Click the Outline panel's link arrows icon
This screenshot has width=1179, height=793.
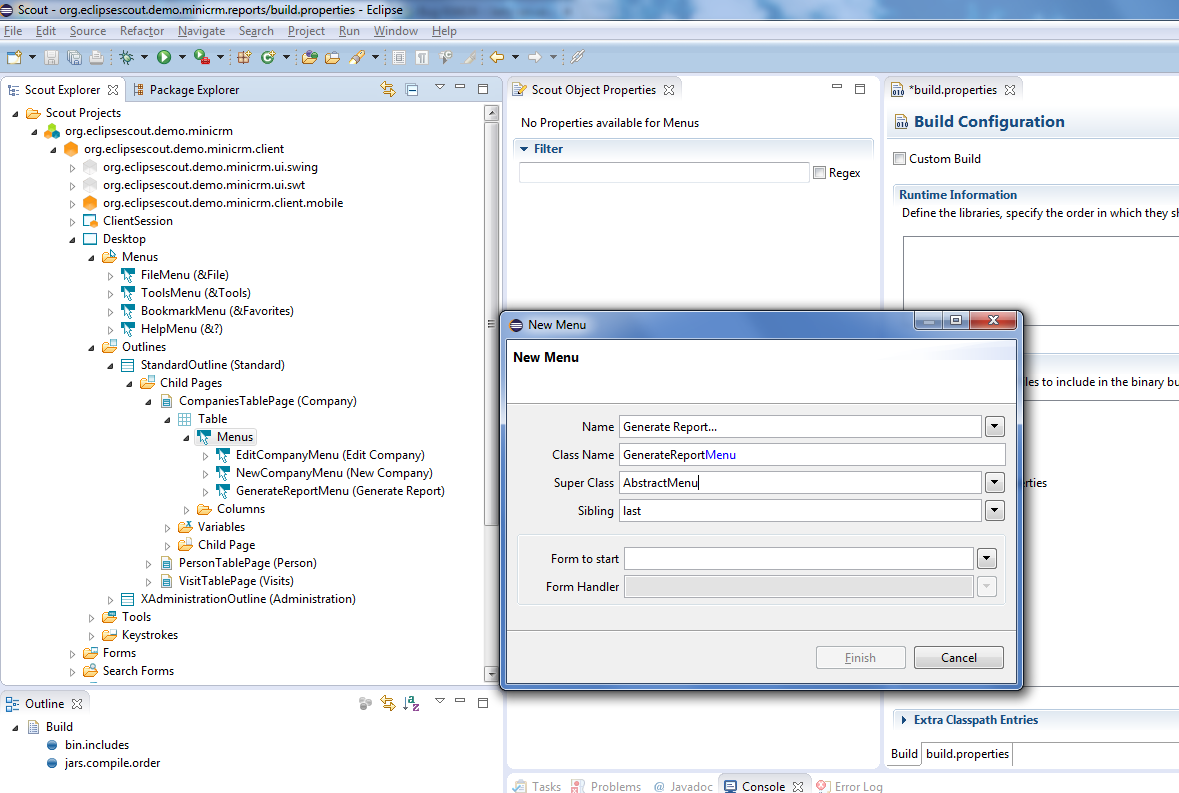click(388, 704)
